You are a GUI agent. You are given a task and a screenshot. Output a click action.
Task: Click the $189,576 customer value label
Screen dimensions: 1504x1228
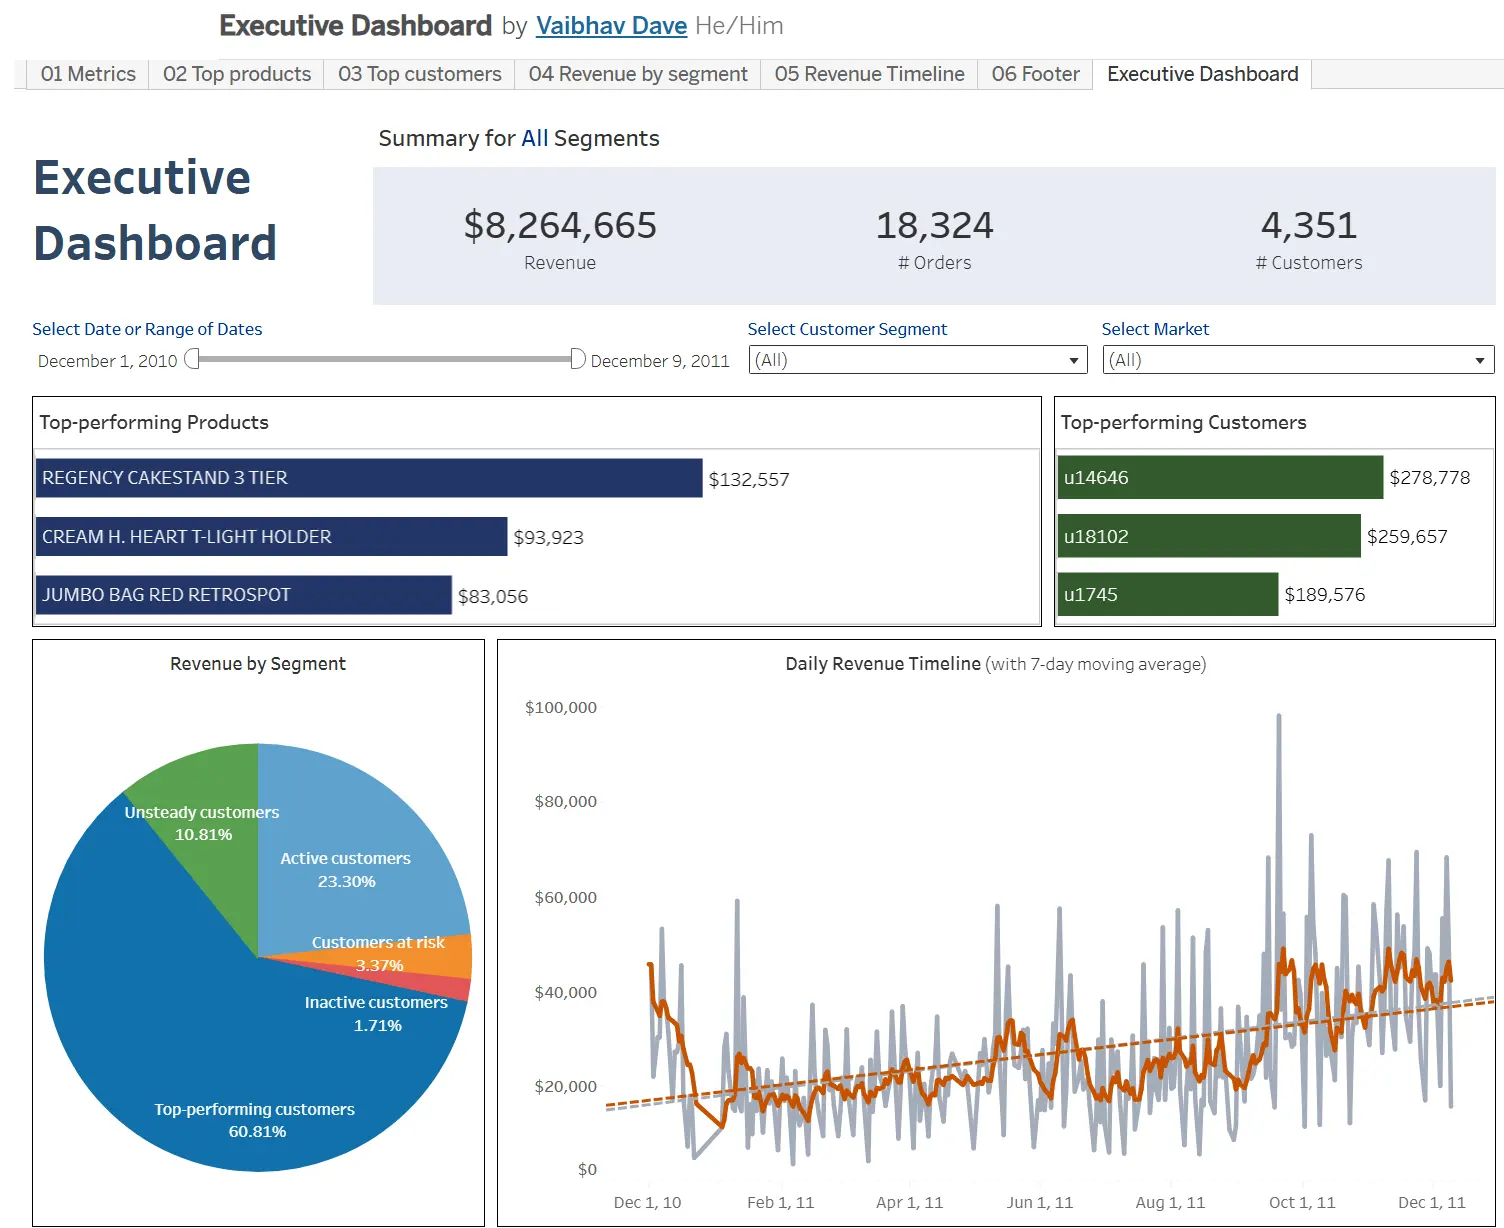click(x=1325, y=595)
